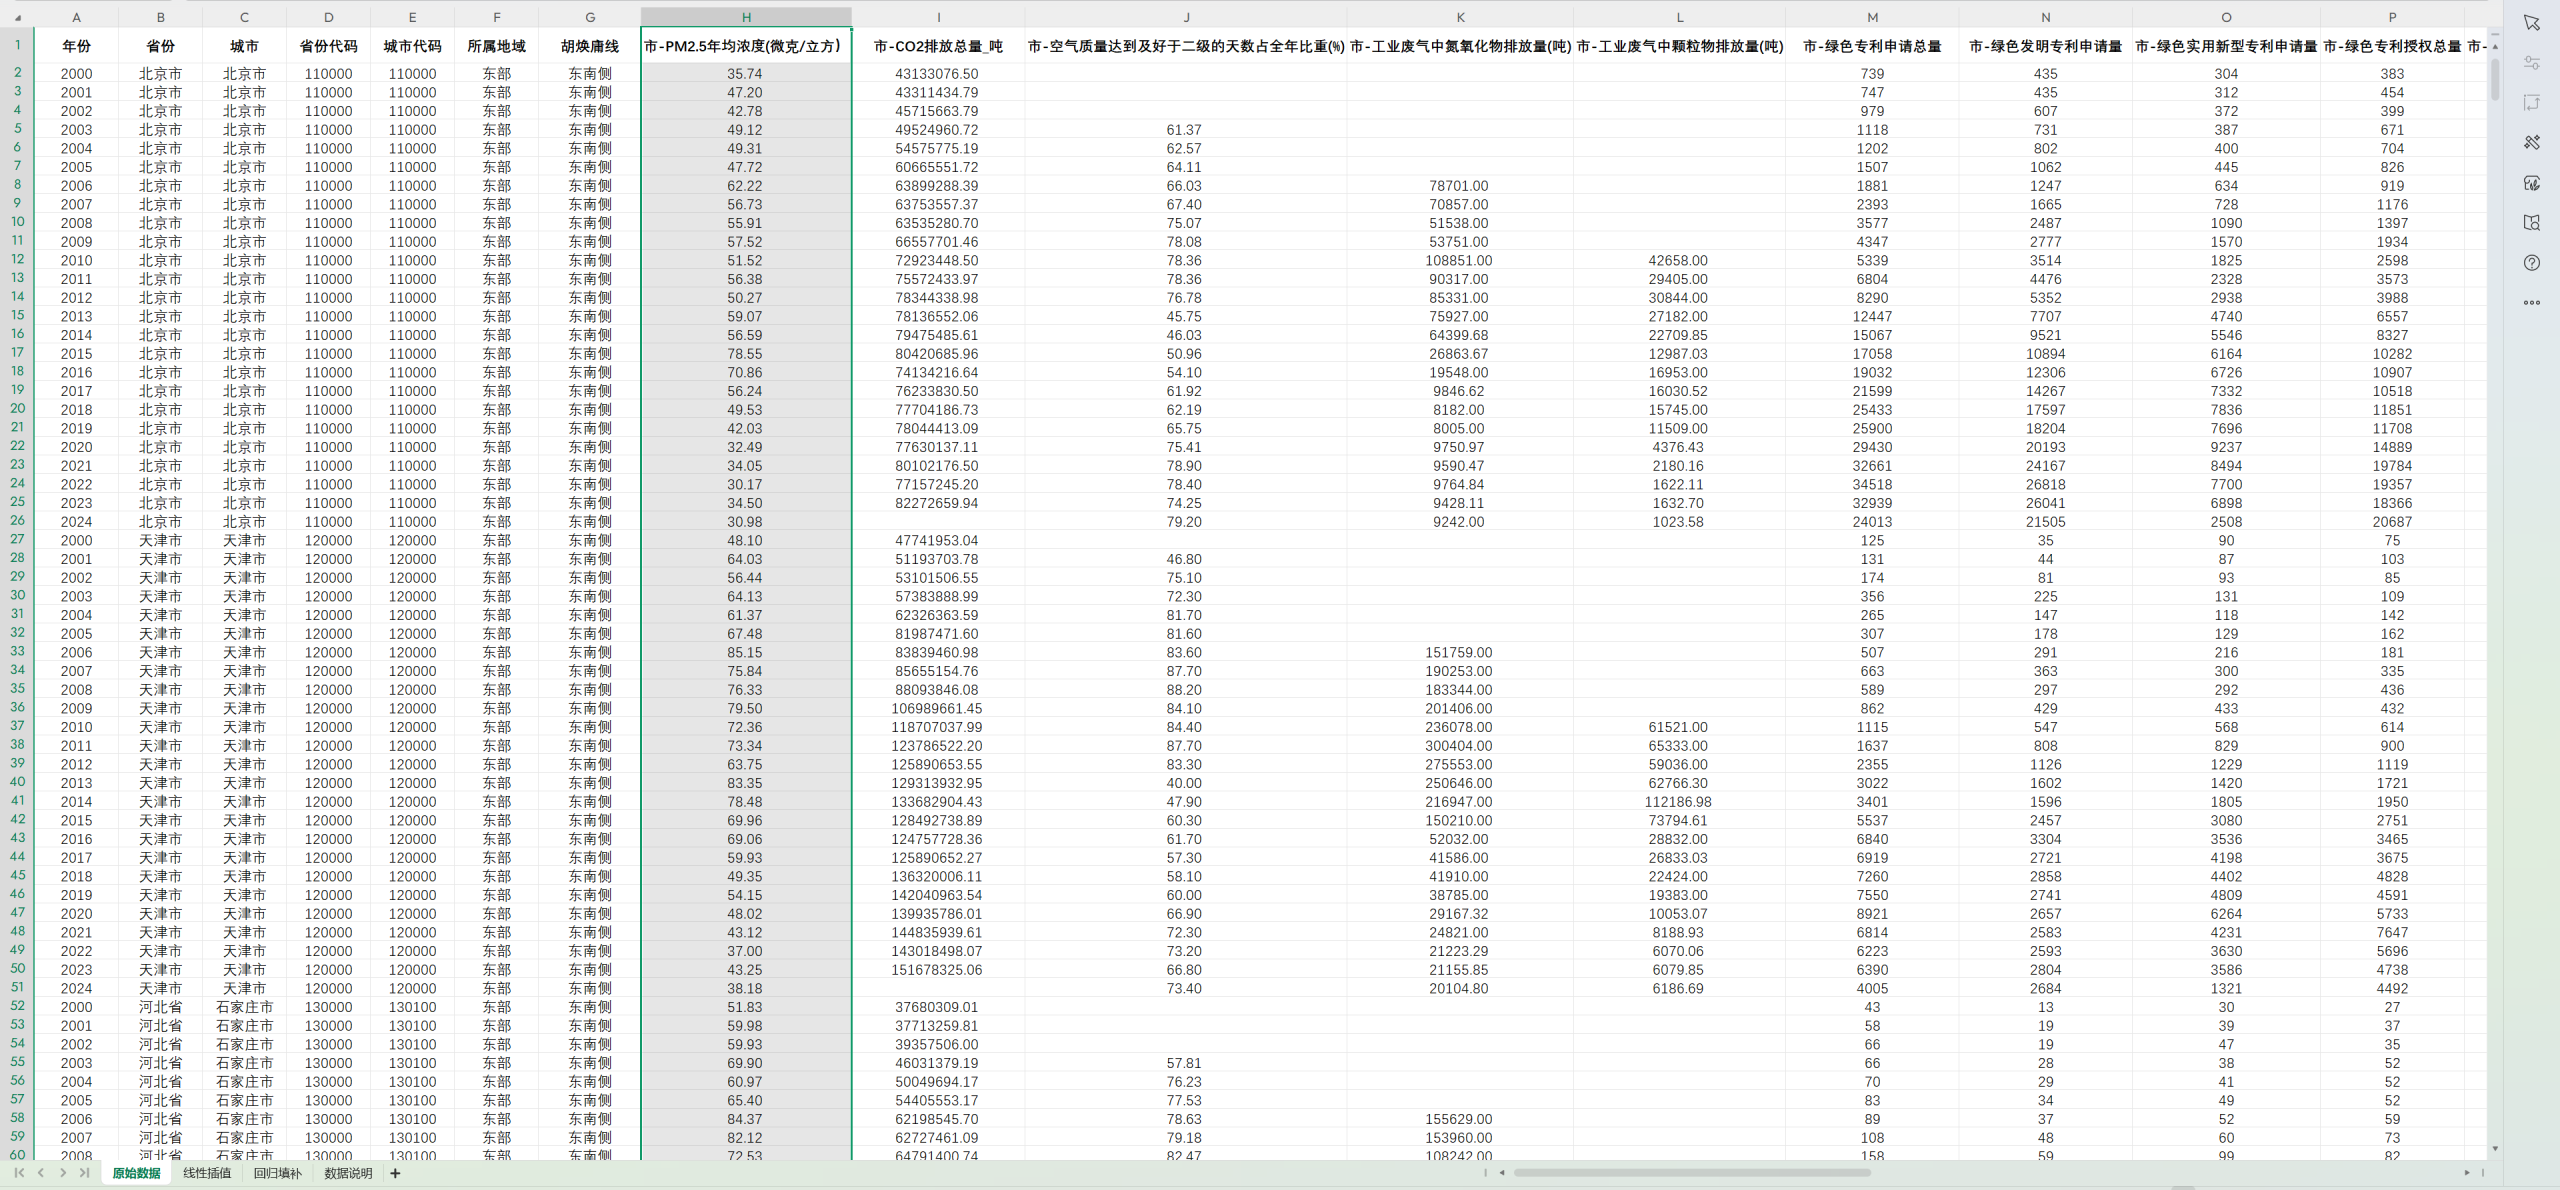Add a new sheet with plus button

tap(395, 1173)
